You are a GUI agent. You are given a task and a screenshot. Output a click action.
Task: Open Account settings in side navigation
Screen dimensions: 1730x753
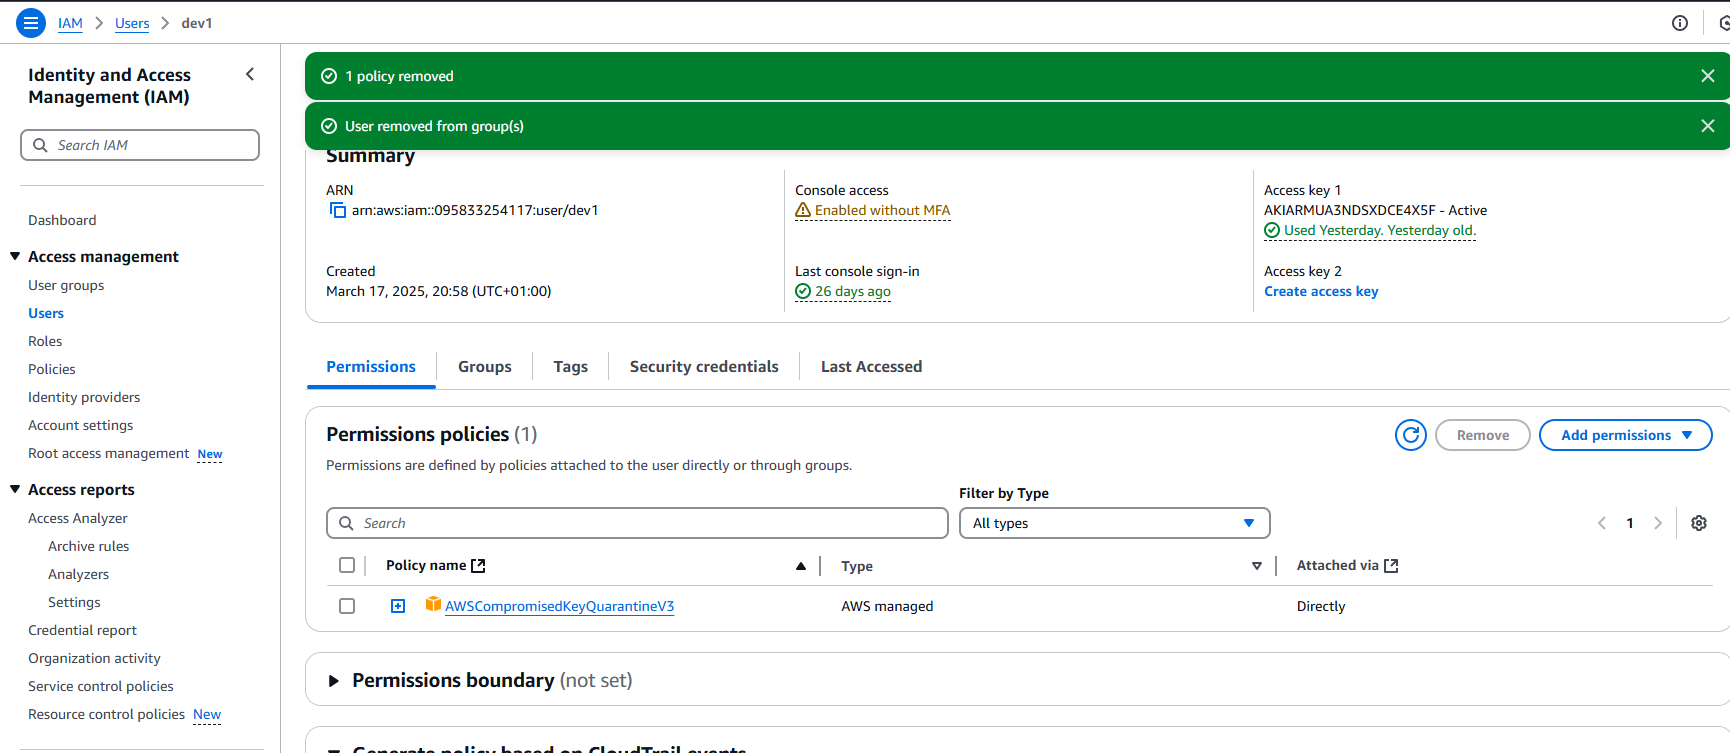click(x=81, y=425)
